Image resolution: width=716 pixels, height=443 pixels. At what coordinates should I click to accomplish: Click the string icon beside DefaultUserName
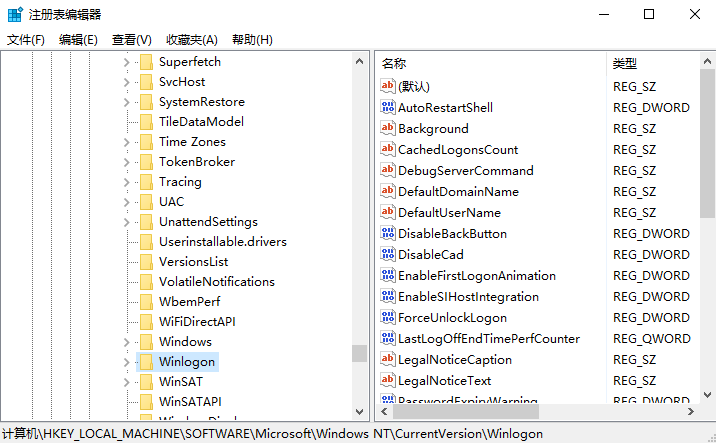click(x=388, y=212)
